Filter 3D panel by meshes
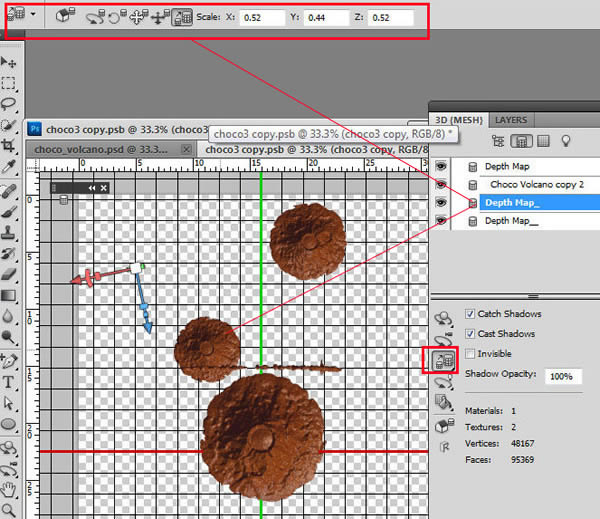600x519 pixels. [x=521, y=141]
